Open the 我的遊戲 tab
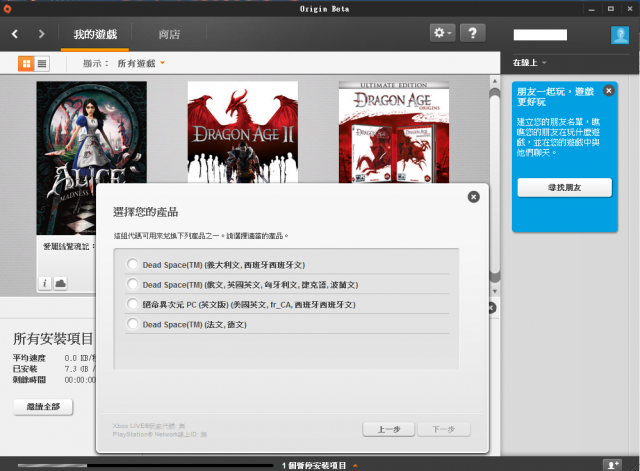The height and width of the screenshot is (471, 640). click(x=95, y=34)
